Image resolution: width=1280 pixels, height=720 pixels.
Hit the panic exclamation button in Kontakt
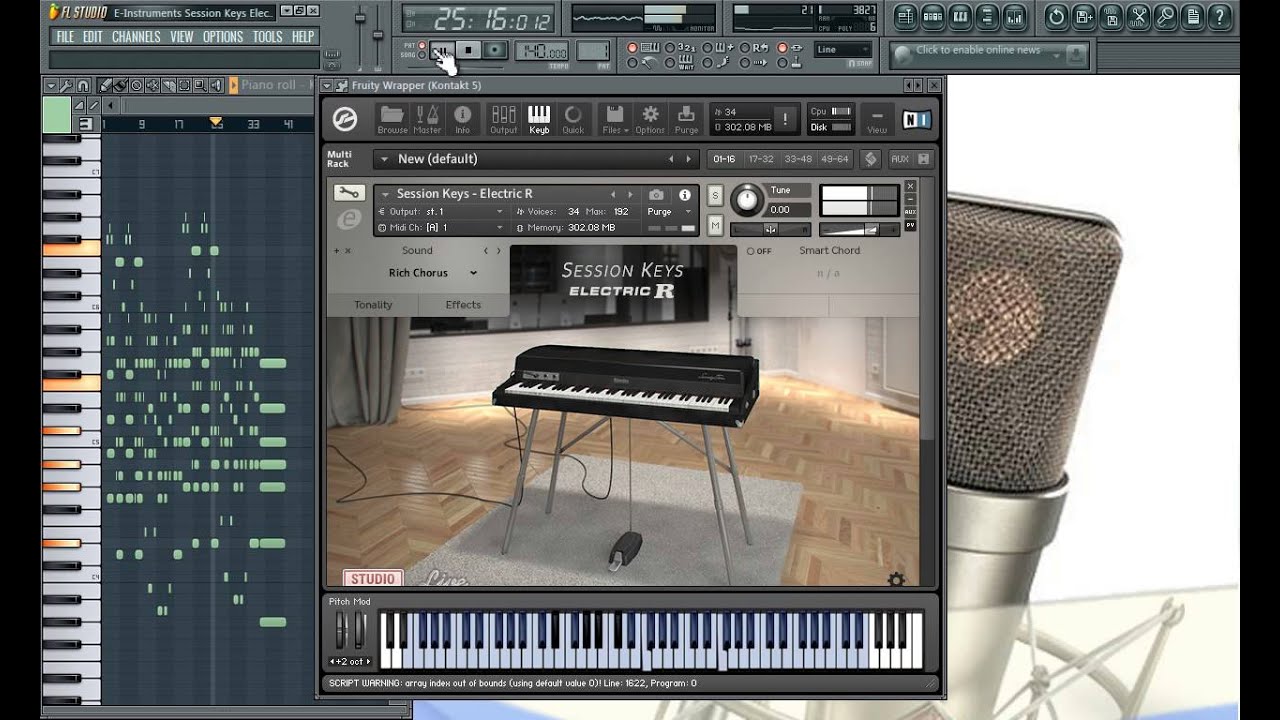(x=785, y=119)
